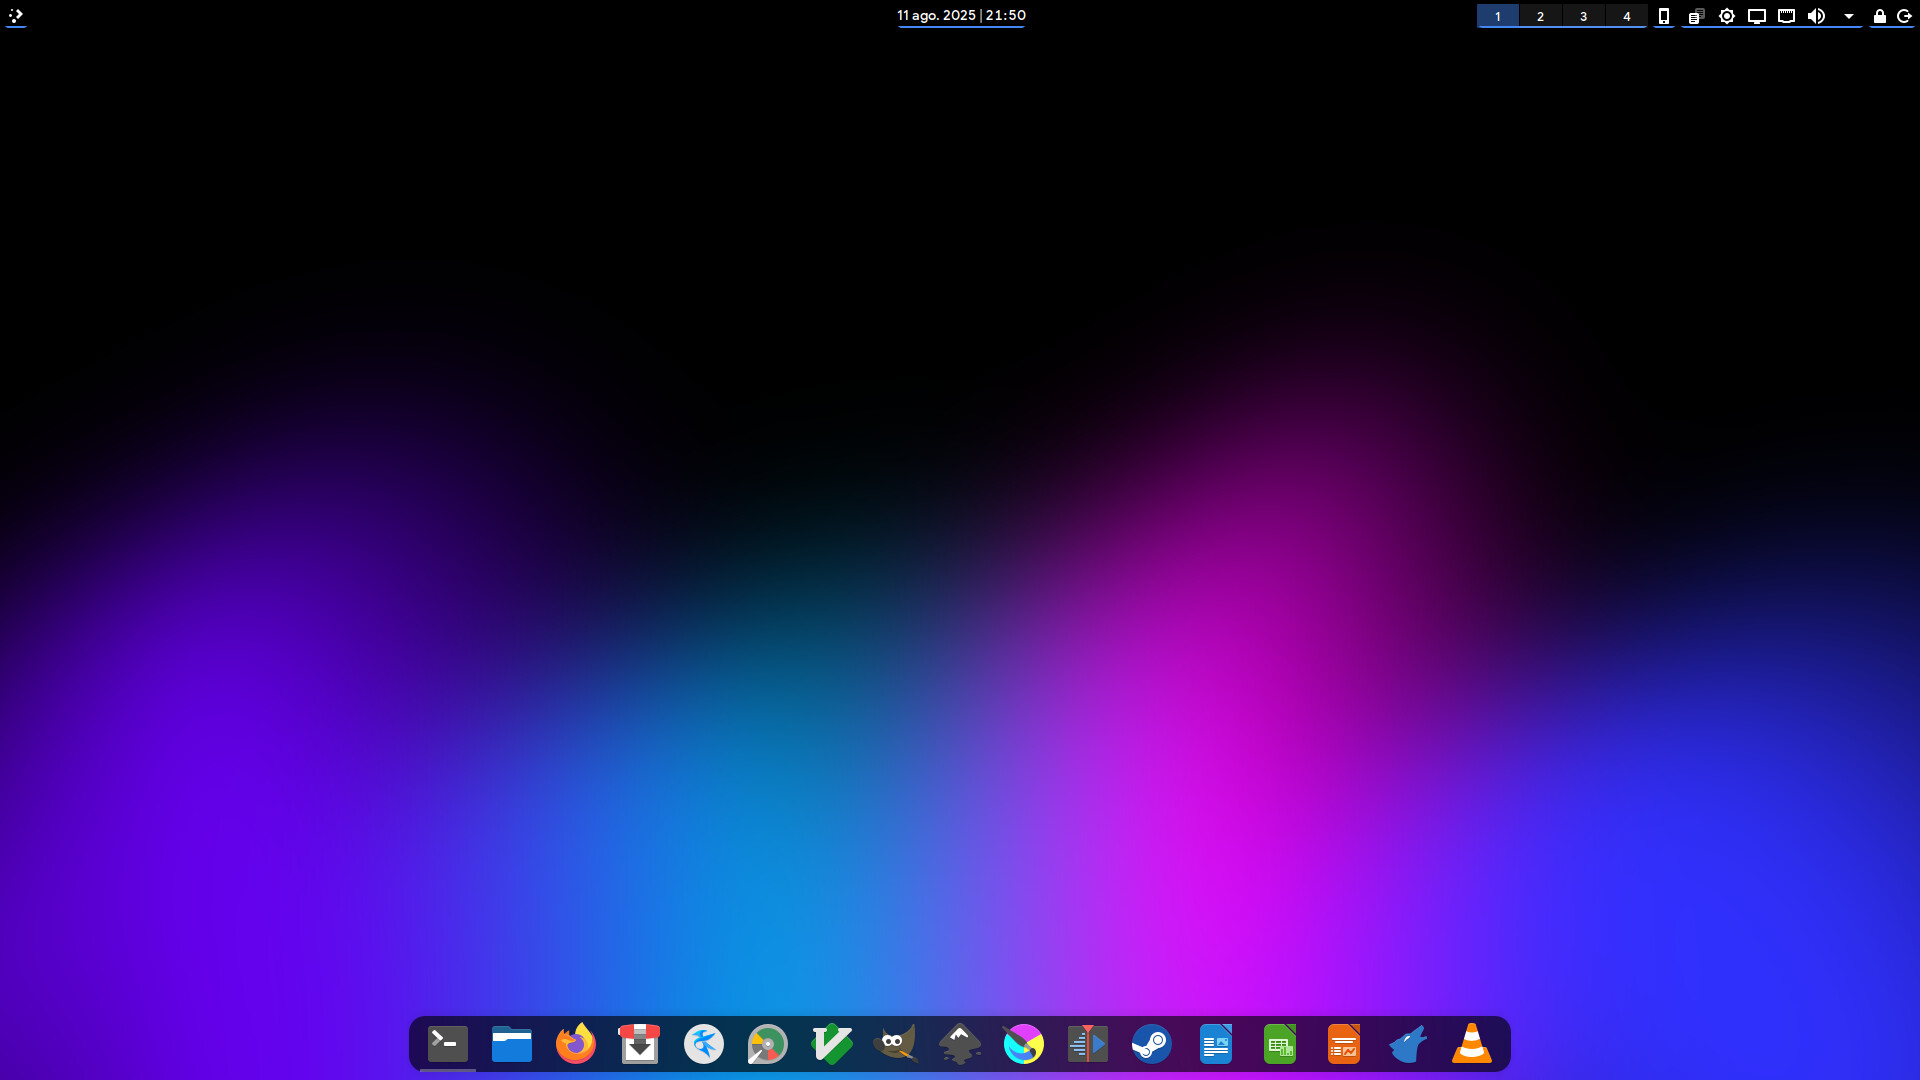Open Krita painting app

[1023, 1044]
